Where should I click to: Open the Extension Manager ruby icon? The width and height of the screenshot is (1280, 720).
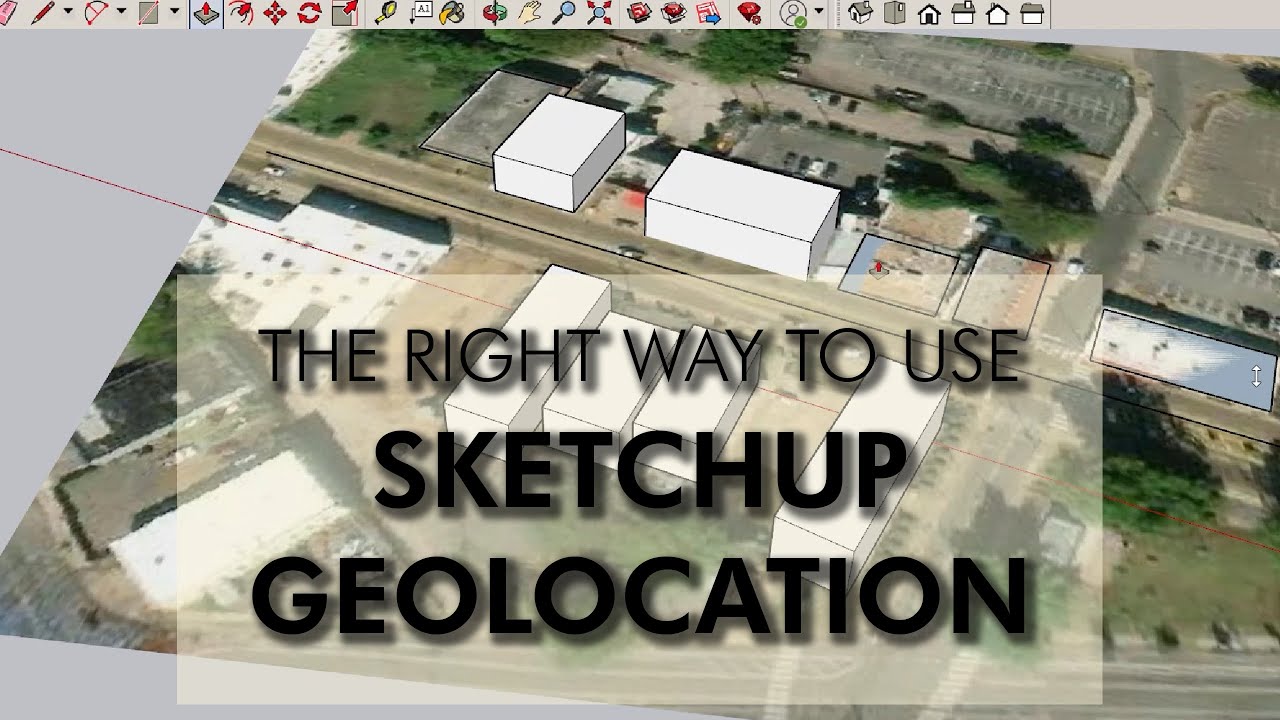click(x=748, y=13)
